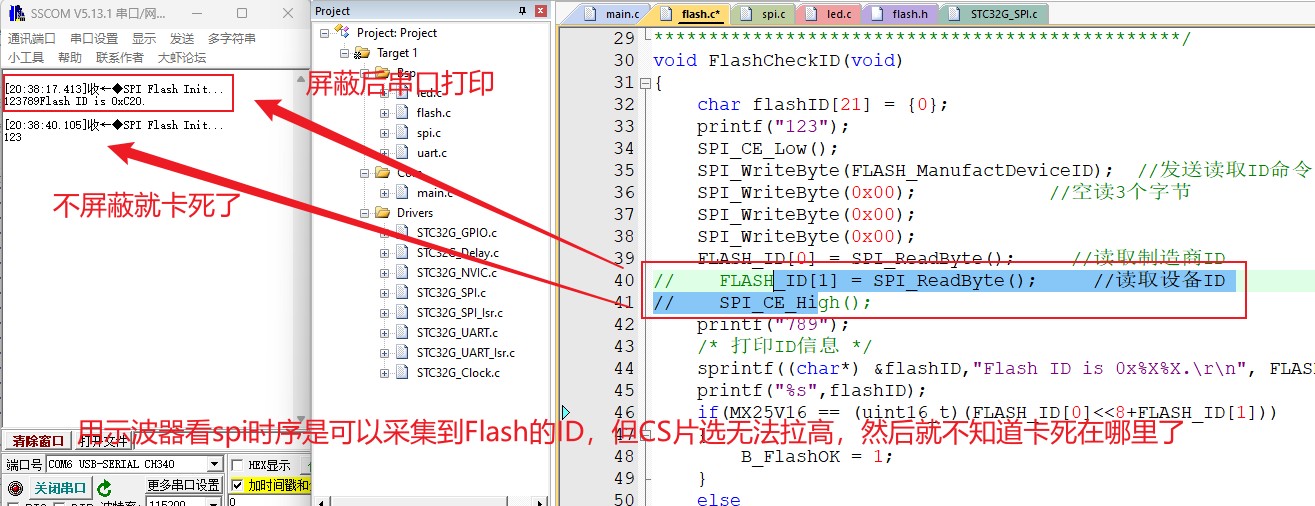Expand the STC32G_UART_Isr.c node
Viewport: 1315px width, 506px height.
385,353
